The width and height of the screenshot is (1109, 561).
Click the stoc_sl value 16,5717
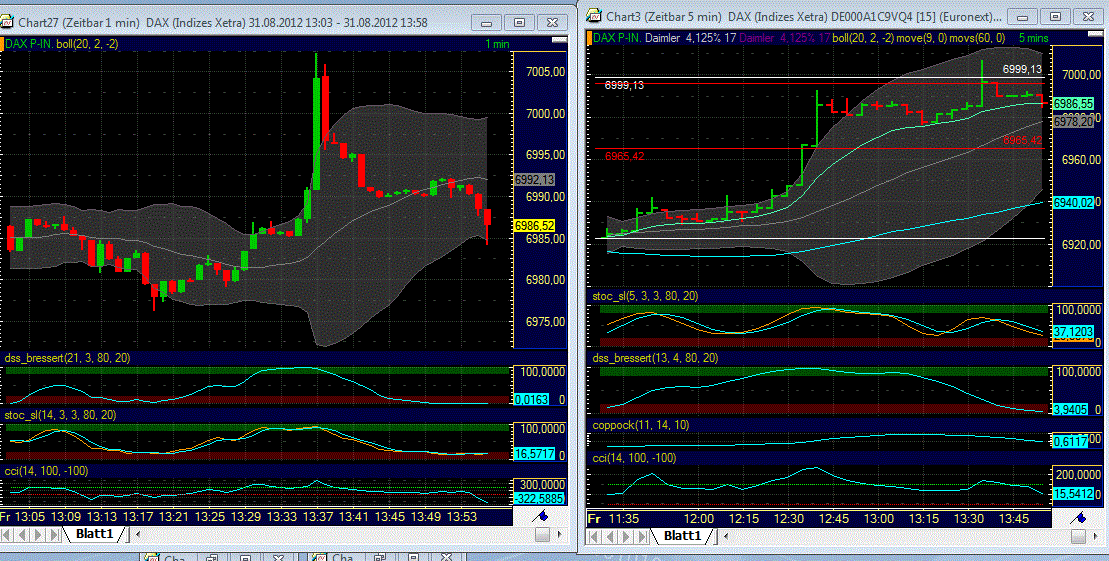click(534, 453)
